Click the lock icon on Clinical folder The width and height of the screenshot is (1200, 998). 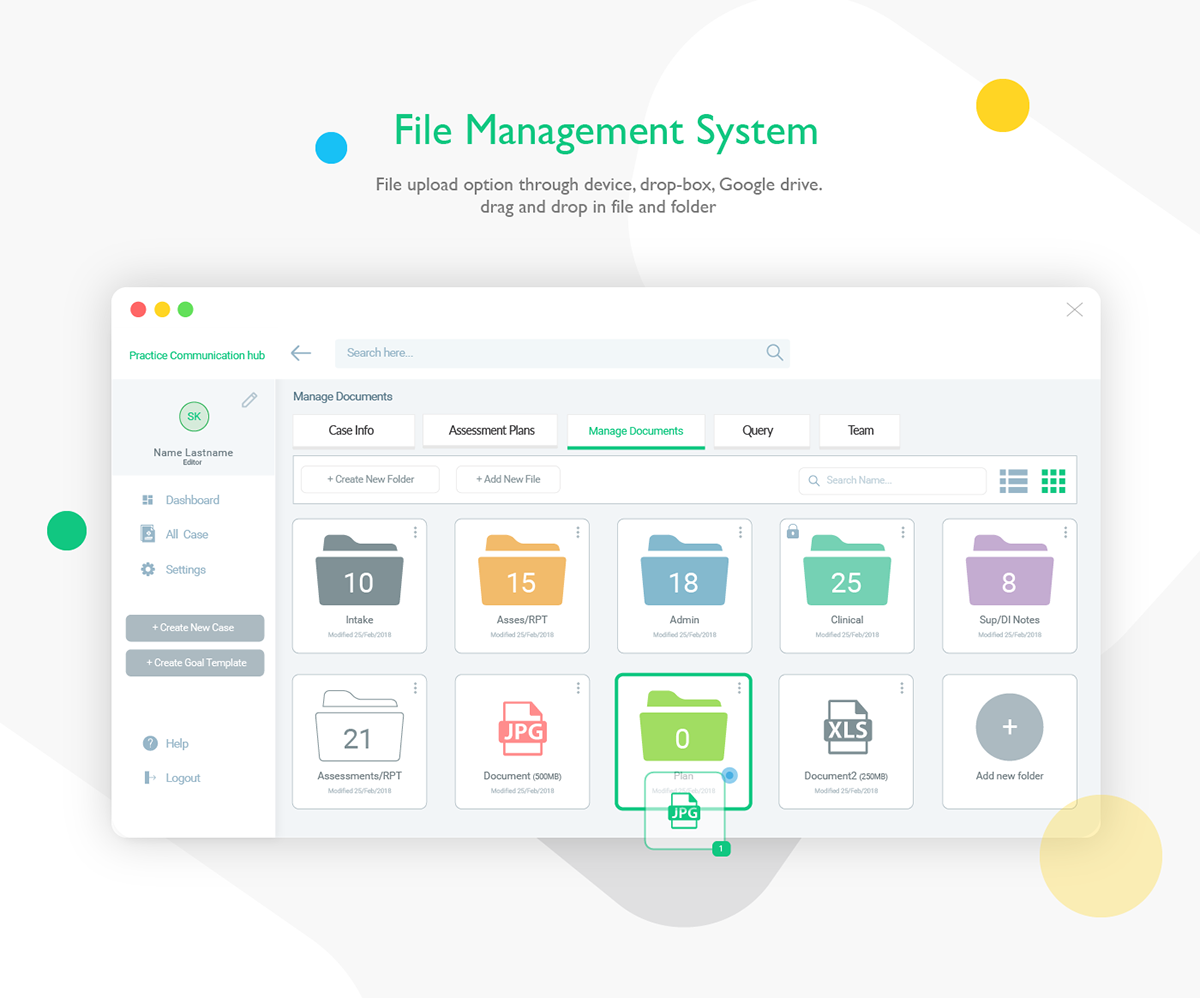tap(793, 531)
